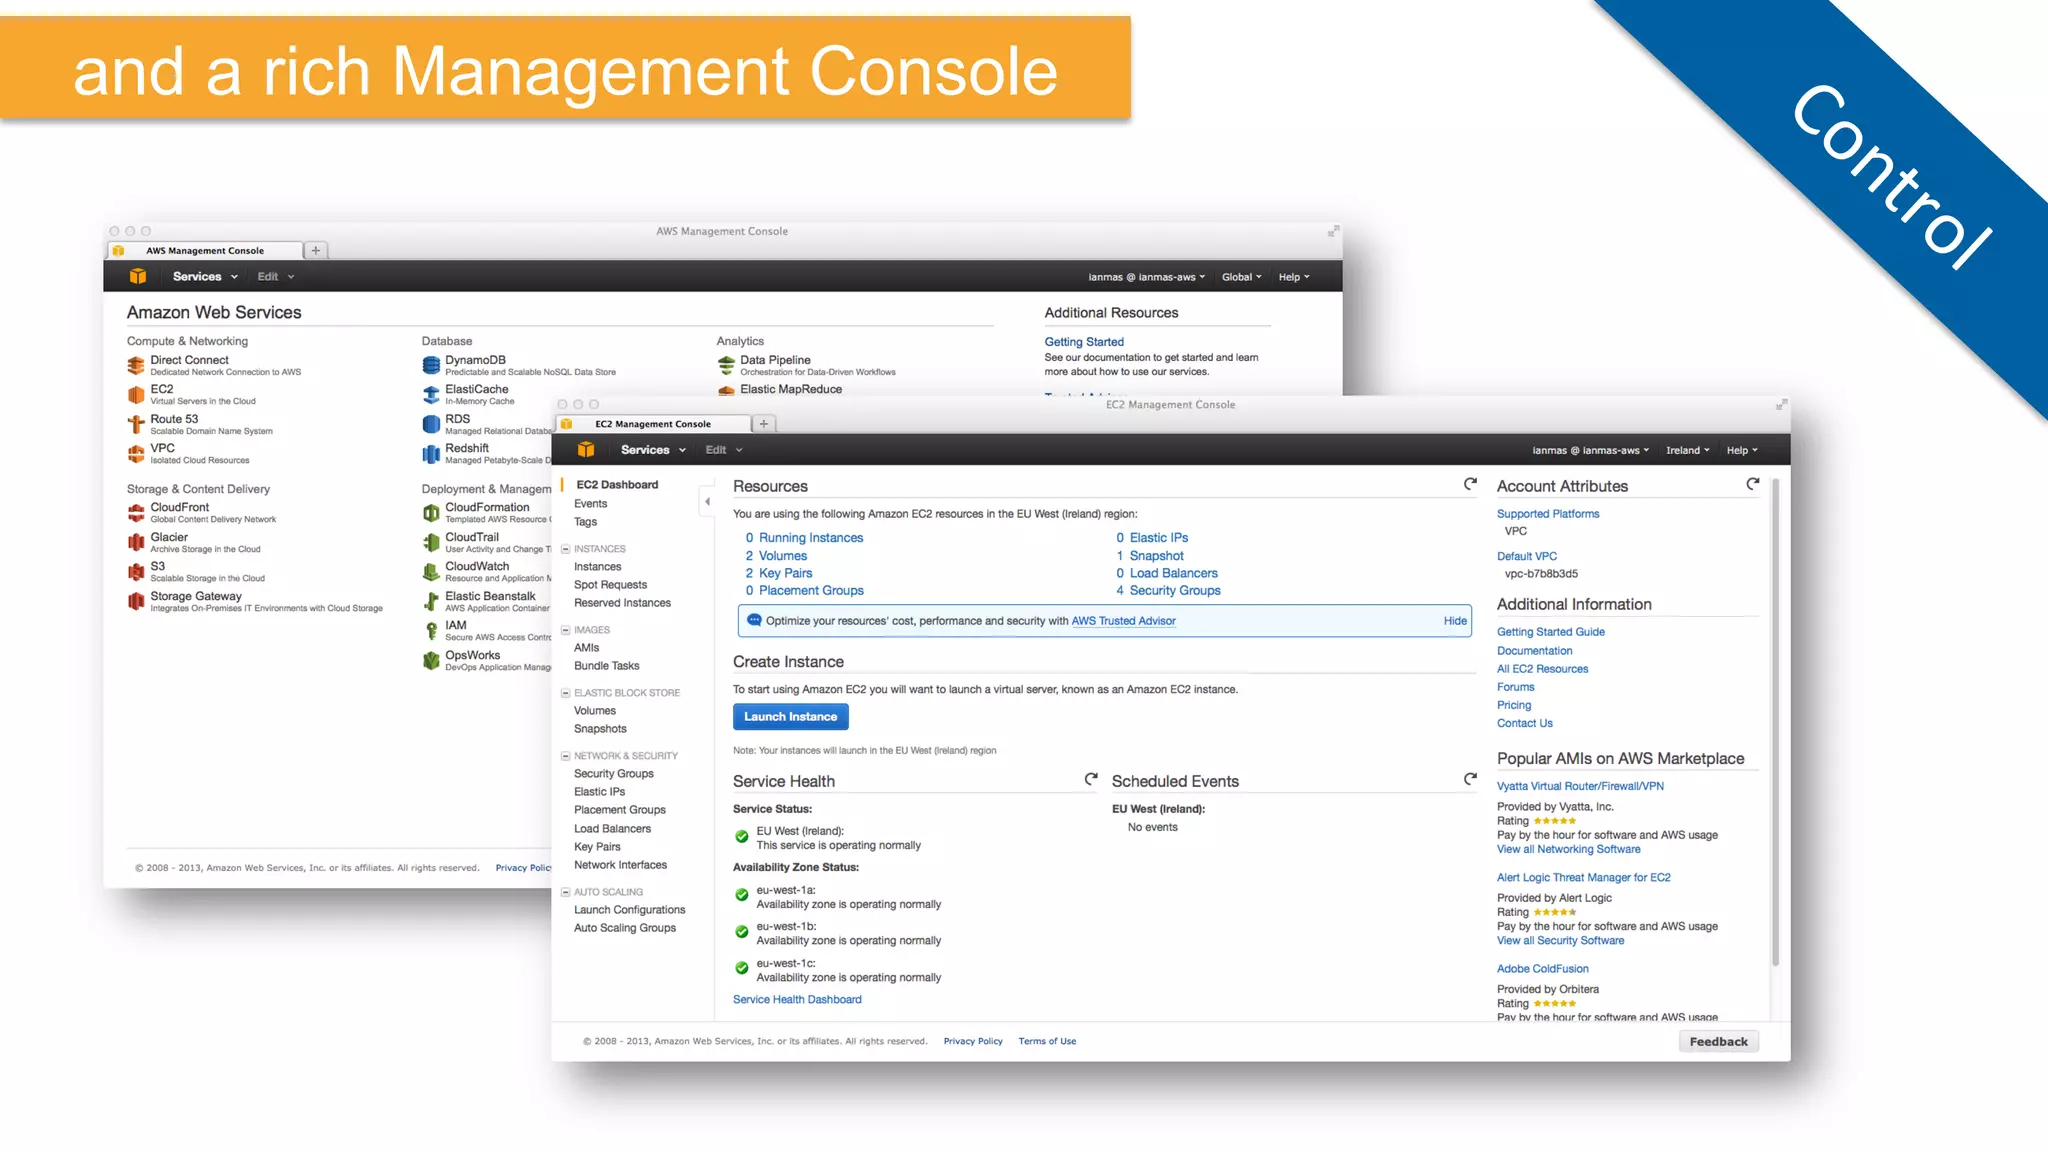This screenshot has height=1152, width=2048.
Task: Open Snapshots in sidebar
Action: (600, 729)
